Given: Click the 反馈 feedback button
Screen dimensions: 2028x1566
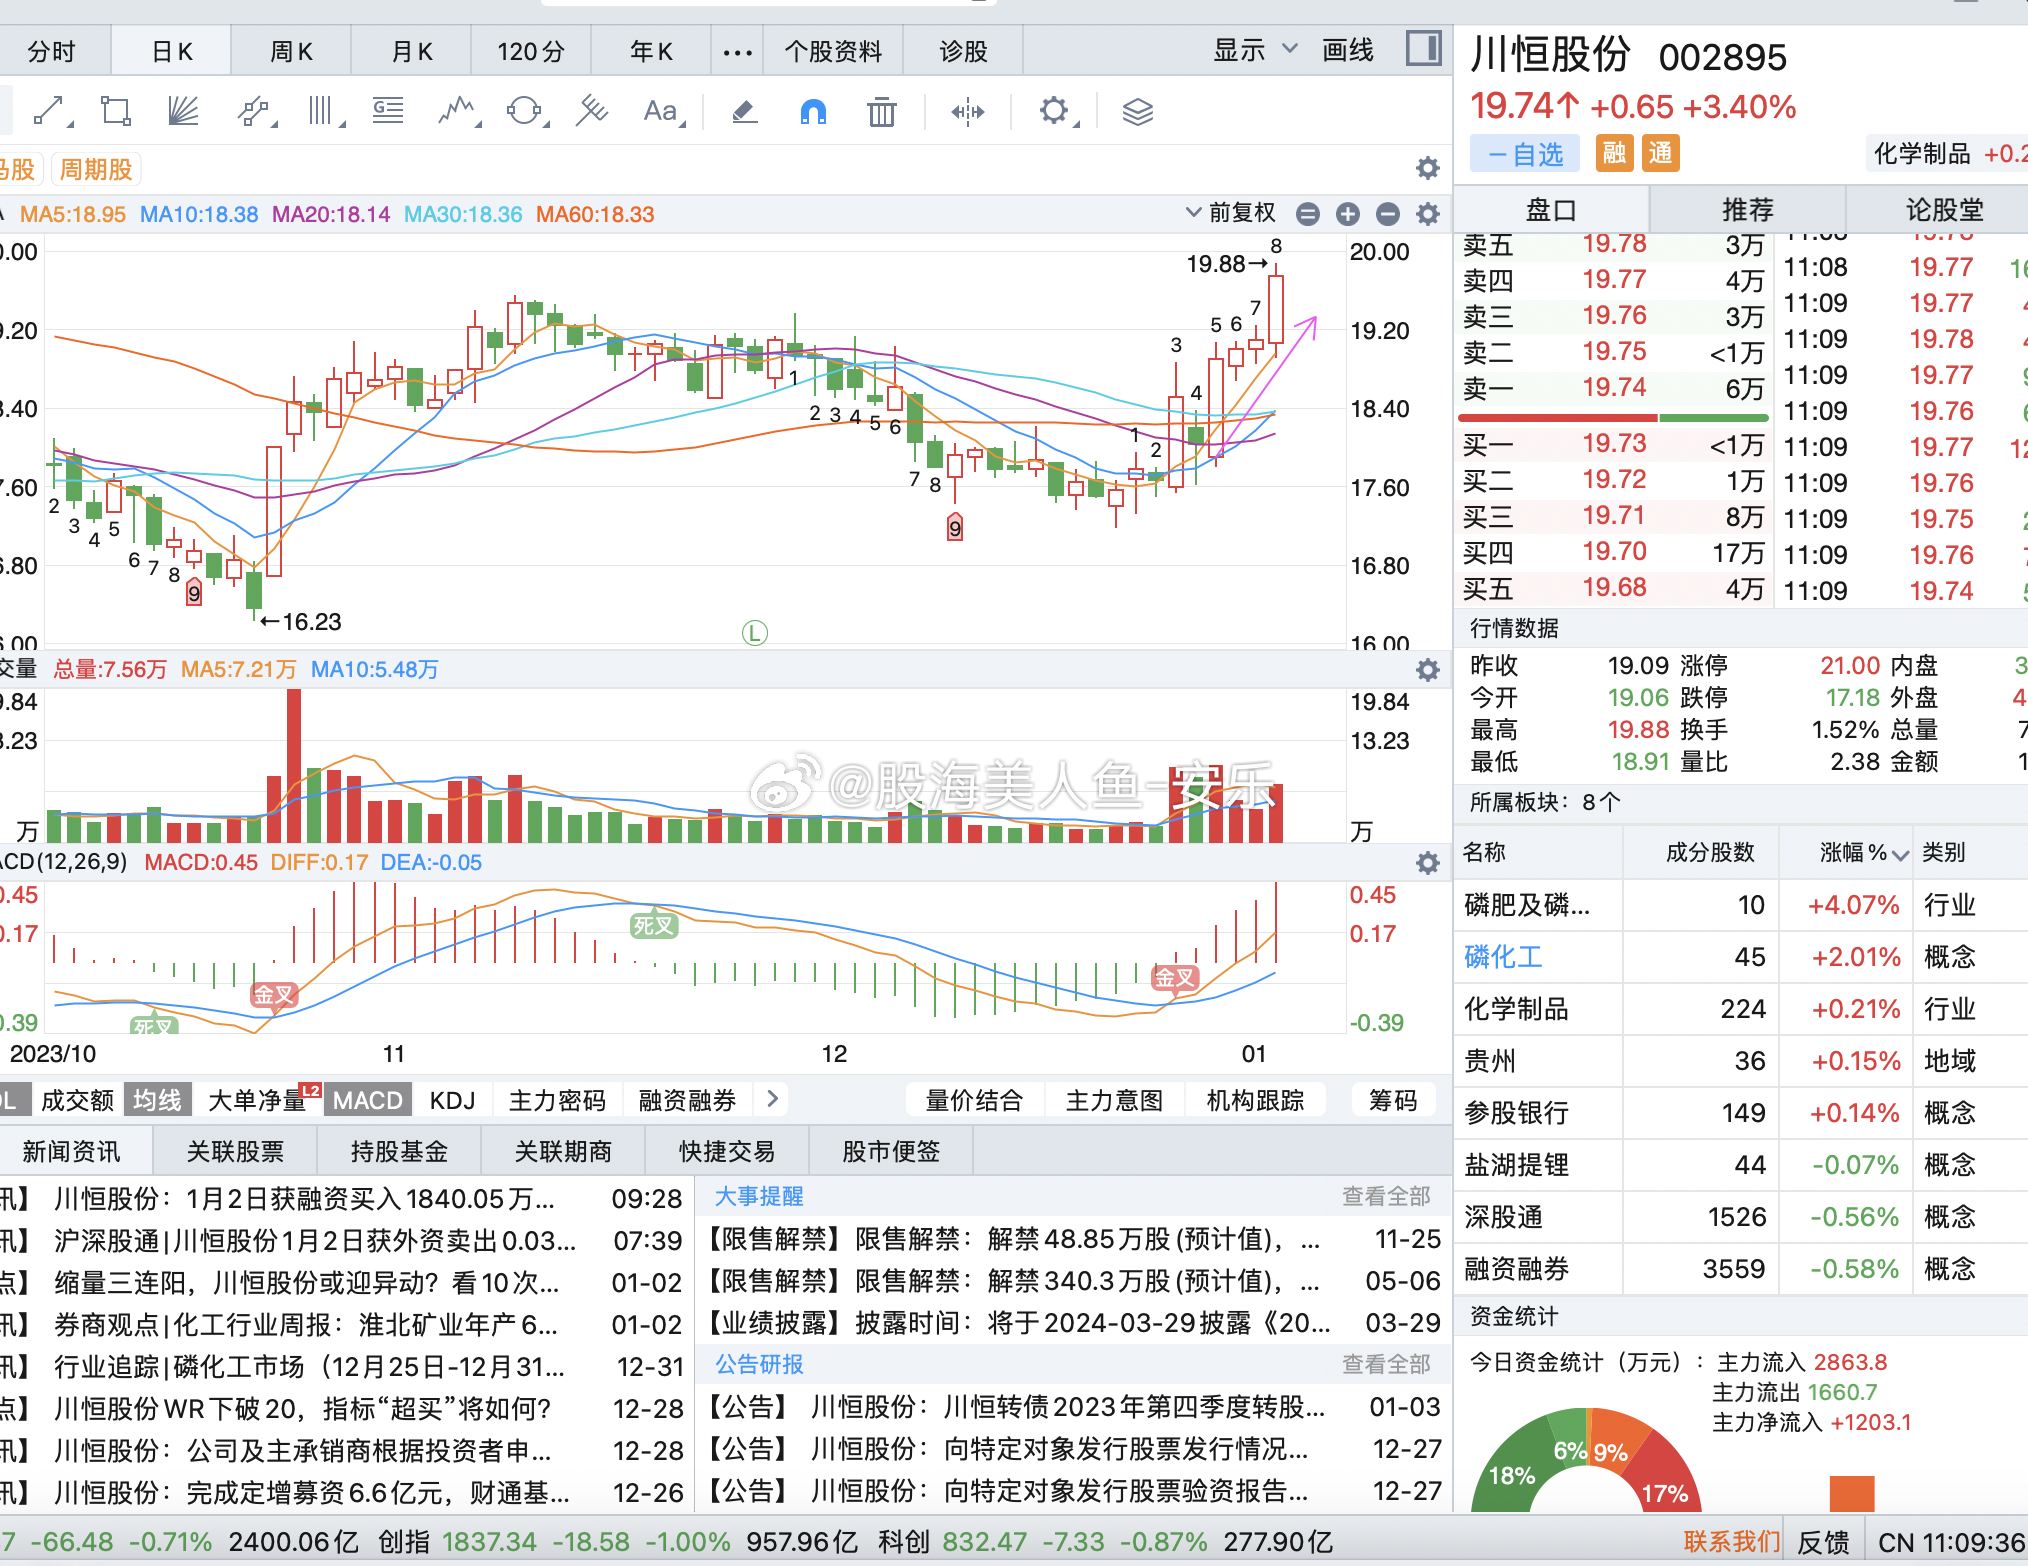Looking at the screenshot, I should click(1822, 1542).
